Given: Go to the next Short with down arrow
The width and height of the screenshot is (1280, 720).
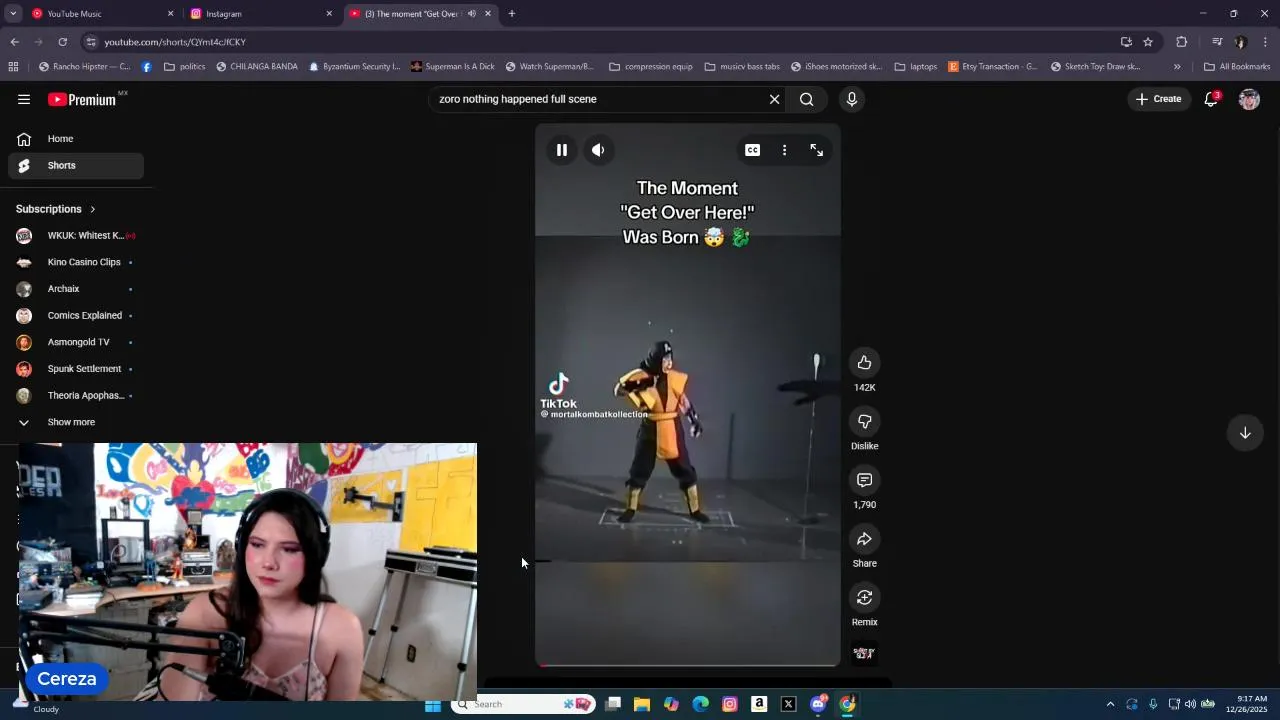Looking at the screenshot, I should tap(1245, 433).
